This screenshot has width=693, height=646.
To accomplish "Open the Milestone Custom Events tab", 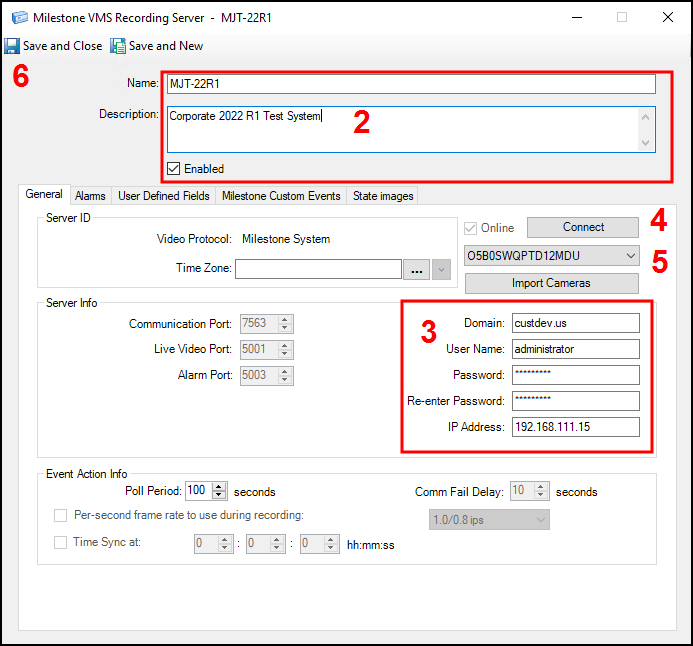I will [x=281, y=196].
